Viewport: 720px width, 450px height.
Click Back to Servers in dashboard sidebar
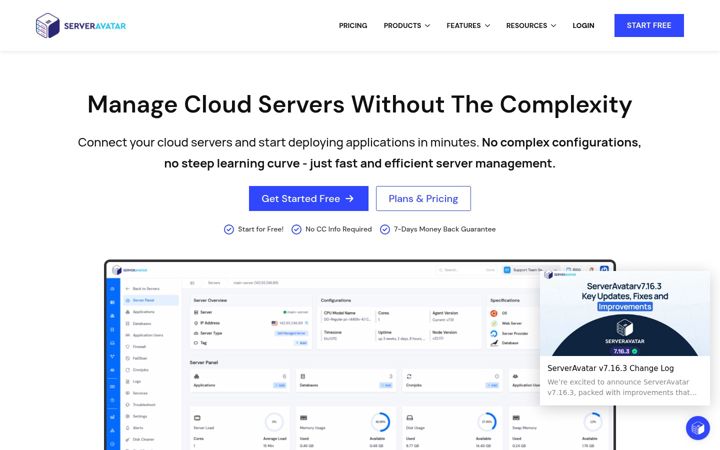[x=142, y=289]
